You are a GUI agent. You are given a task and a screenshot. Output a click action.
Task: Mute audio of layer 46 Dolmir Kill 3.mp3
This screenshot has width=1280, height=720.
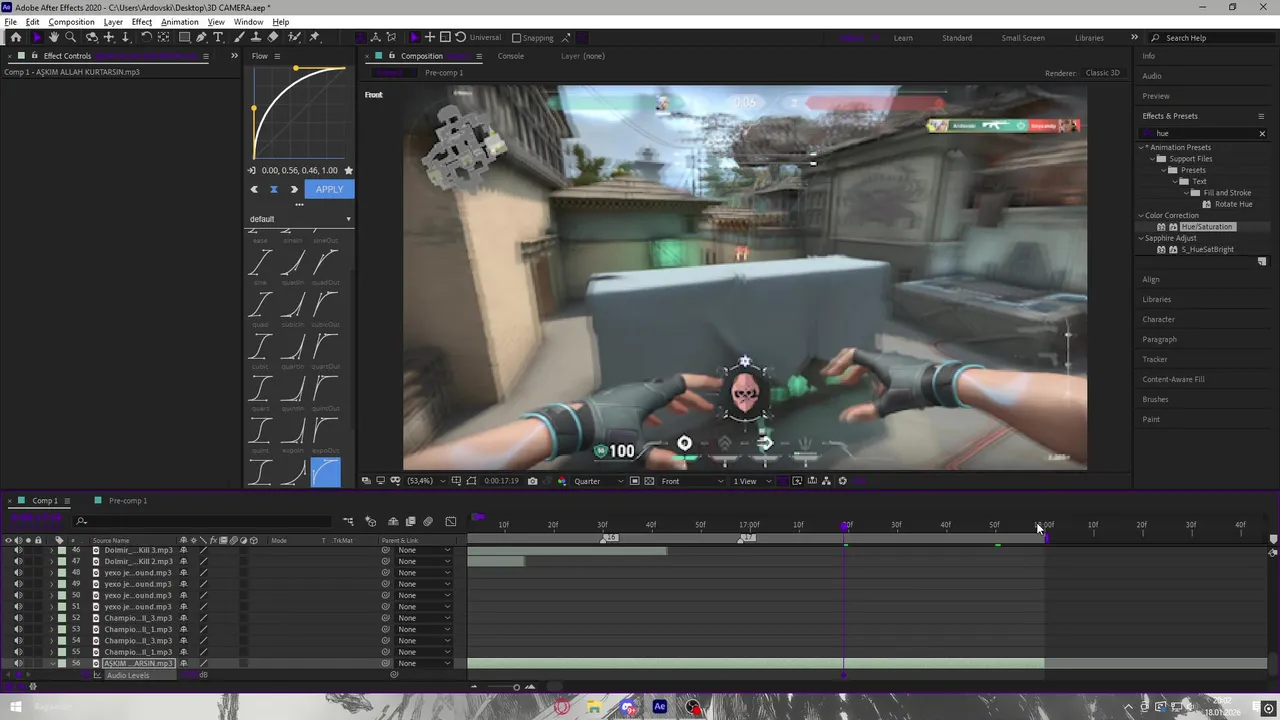point(18,550)
